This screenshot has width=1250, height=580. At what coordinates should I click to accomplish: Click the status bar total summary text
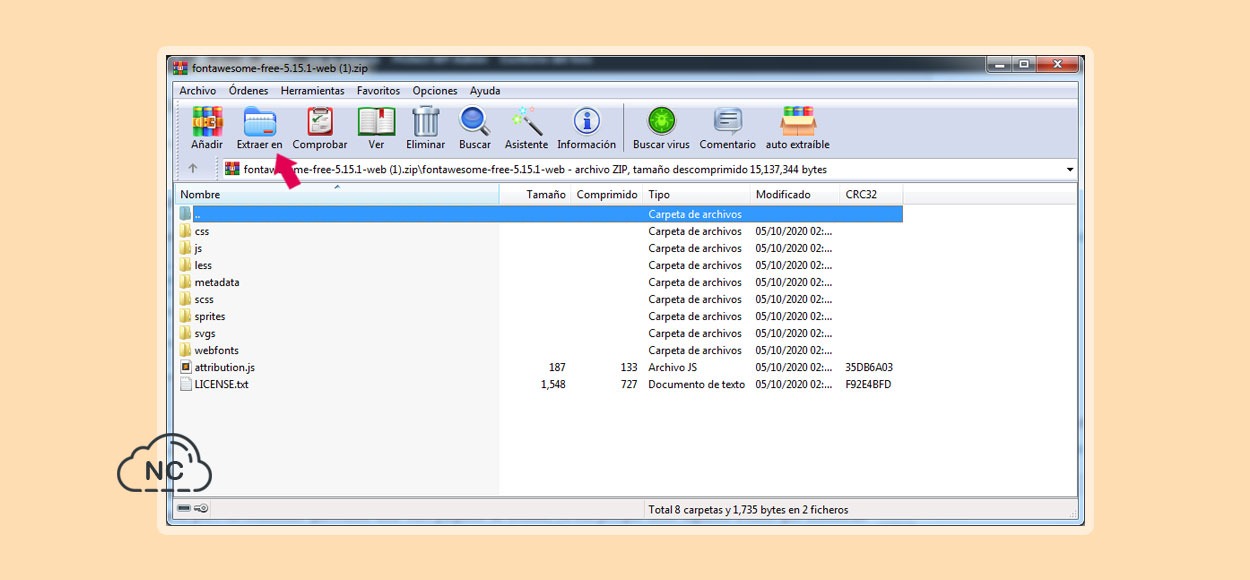748,509
